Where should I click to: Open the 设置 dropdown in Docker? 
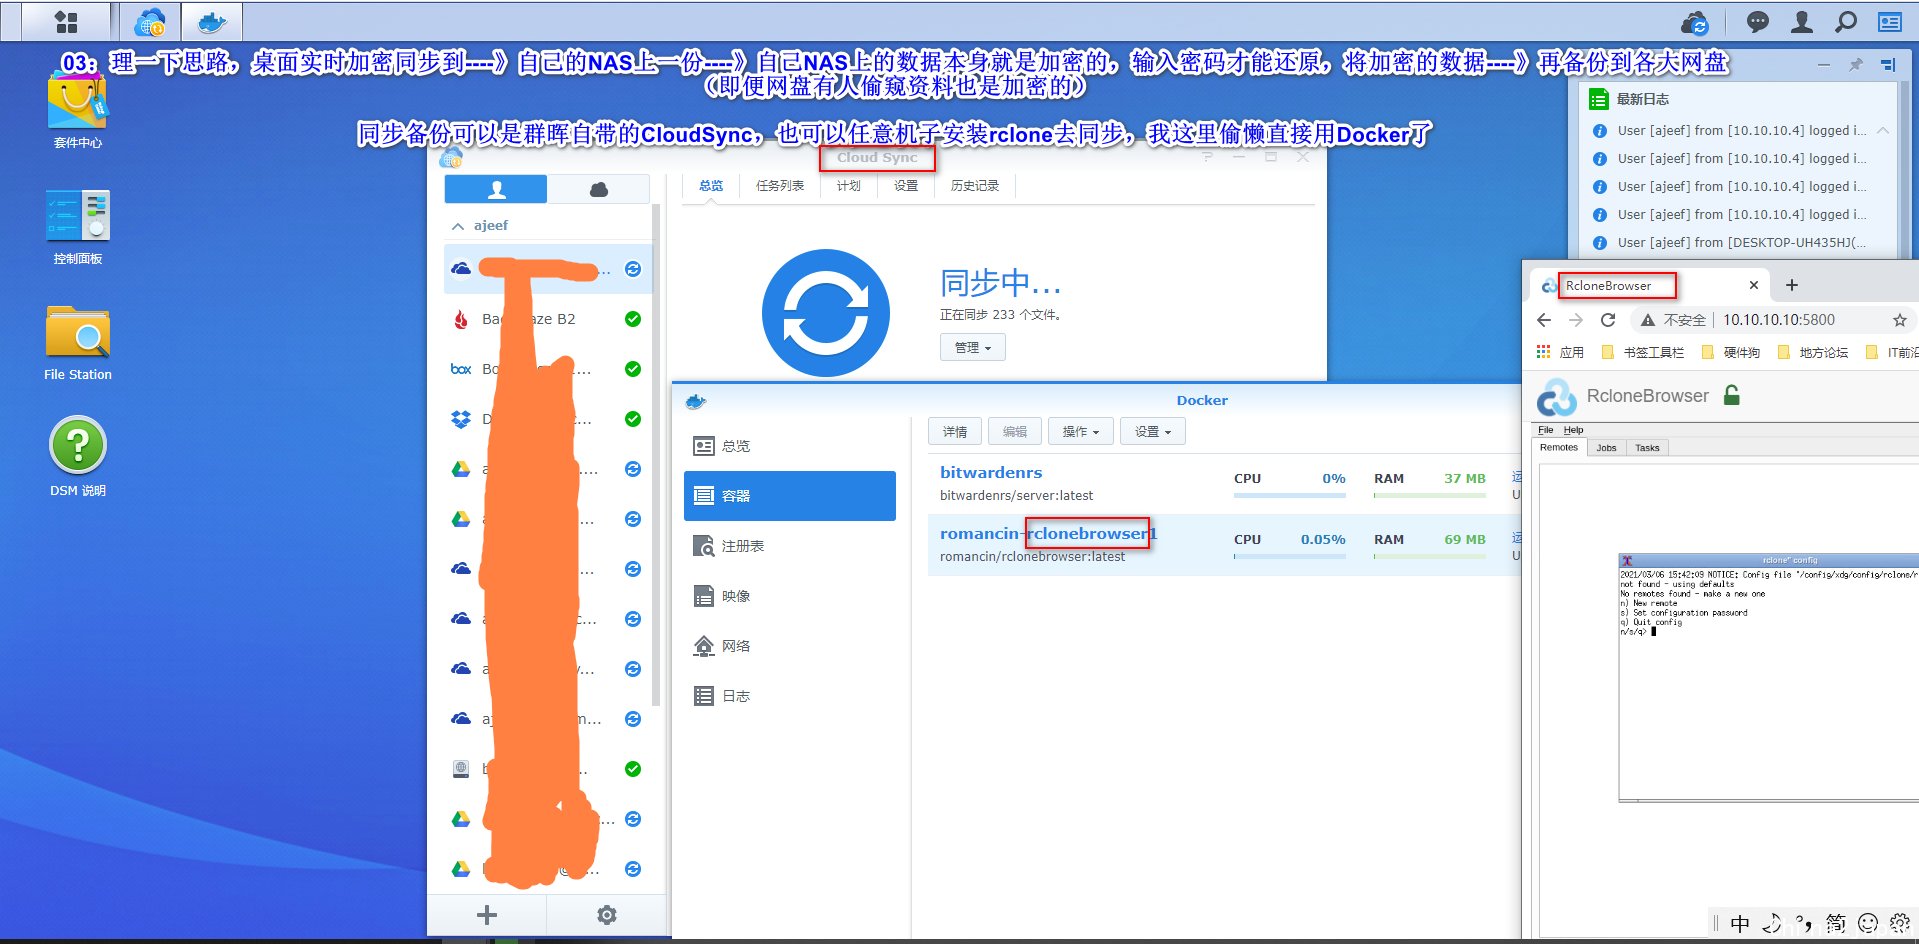tap(1152, 431)
